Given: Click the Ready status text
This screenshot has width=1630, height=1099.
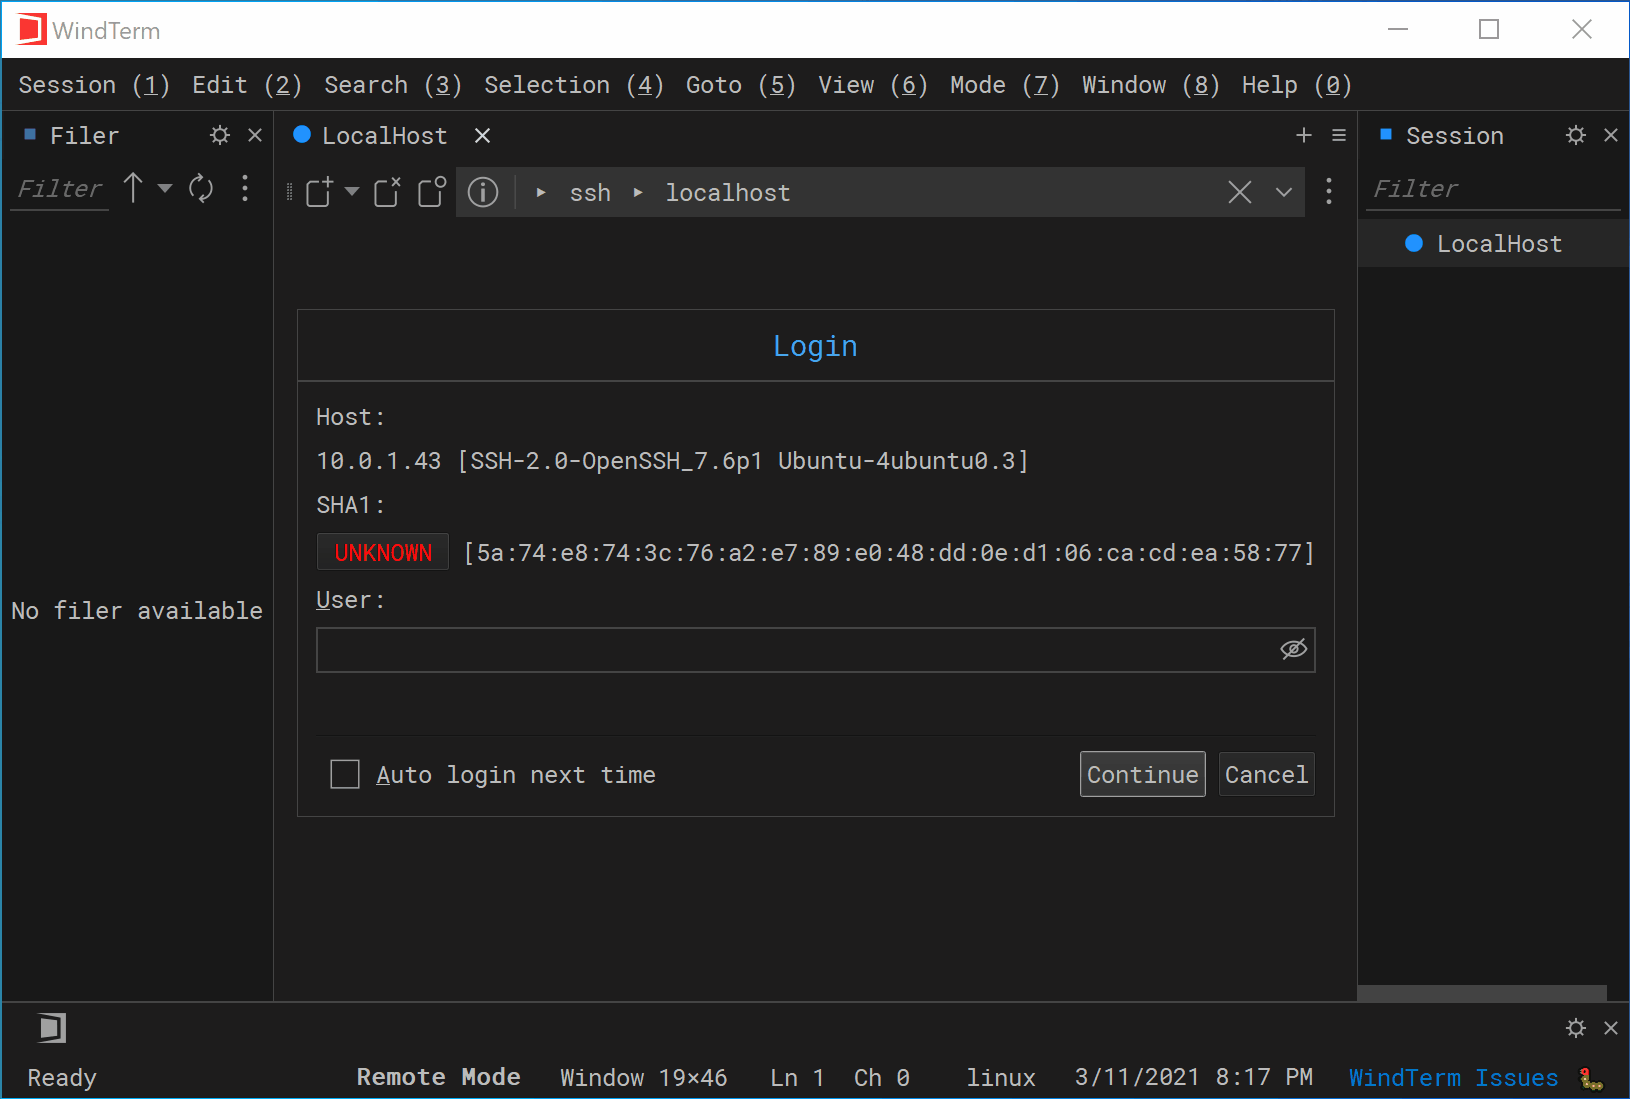Looking at the screenshot, I should [62, 1078].
